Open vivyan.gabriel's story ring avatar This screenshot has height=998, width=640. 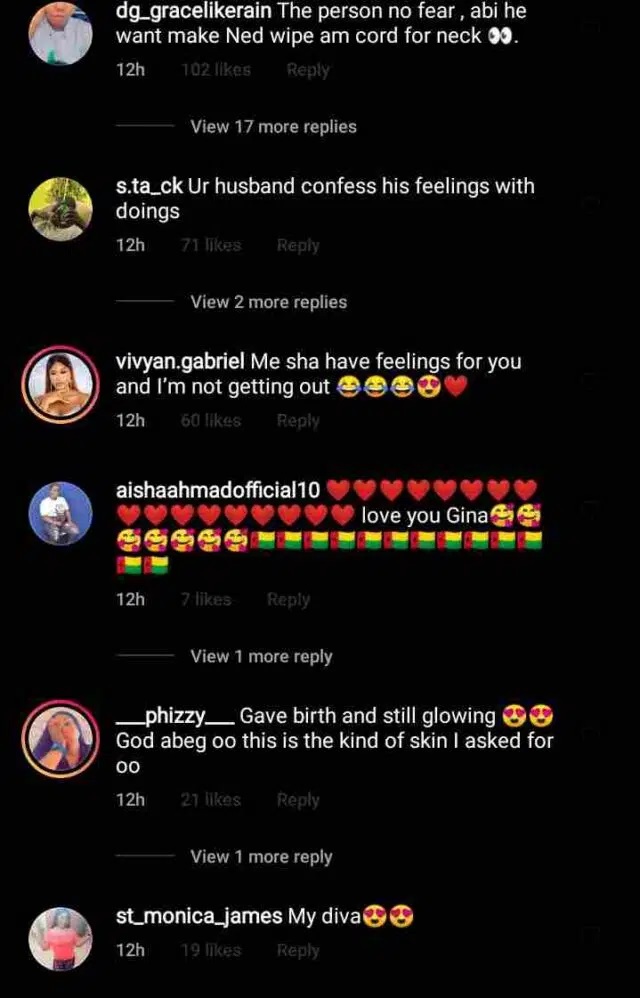(x=60, y=384)
